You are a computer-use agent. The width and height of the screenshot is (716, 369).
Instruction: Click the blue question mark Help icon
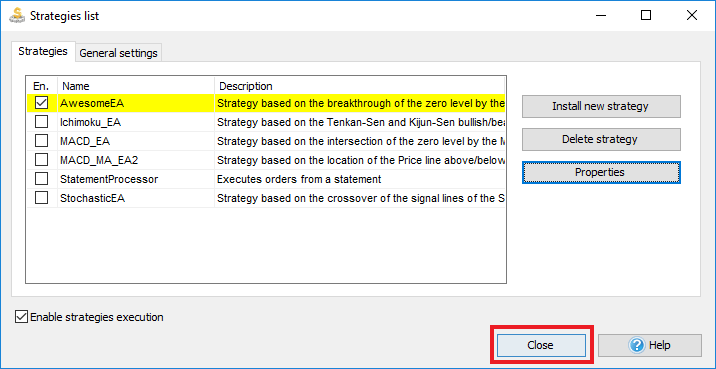pos(636,345)
